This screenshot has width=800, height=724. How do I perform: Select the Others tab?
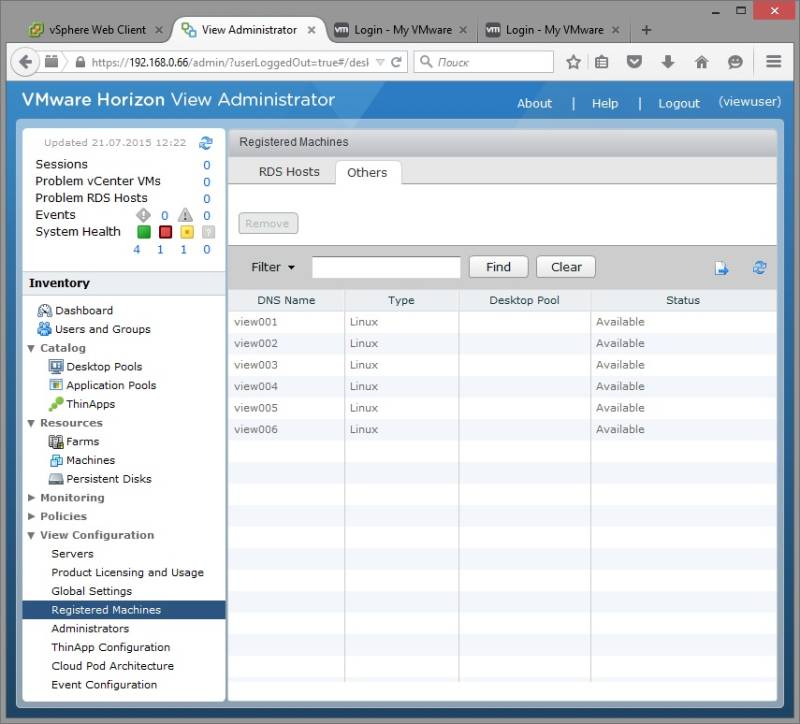367,172
